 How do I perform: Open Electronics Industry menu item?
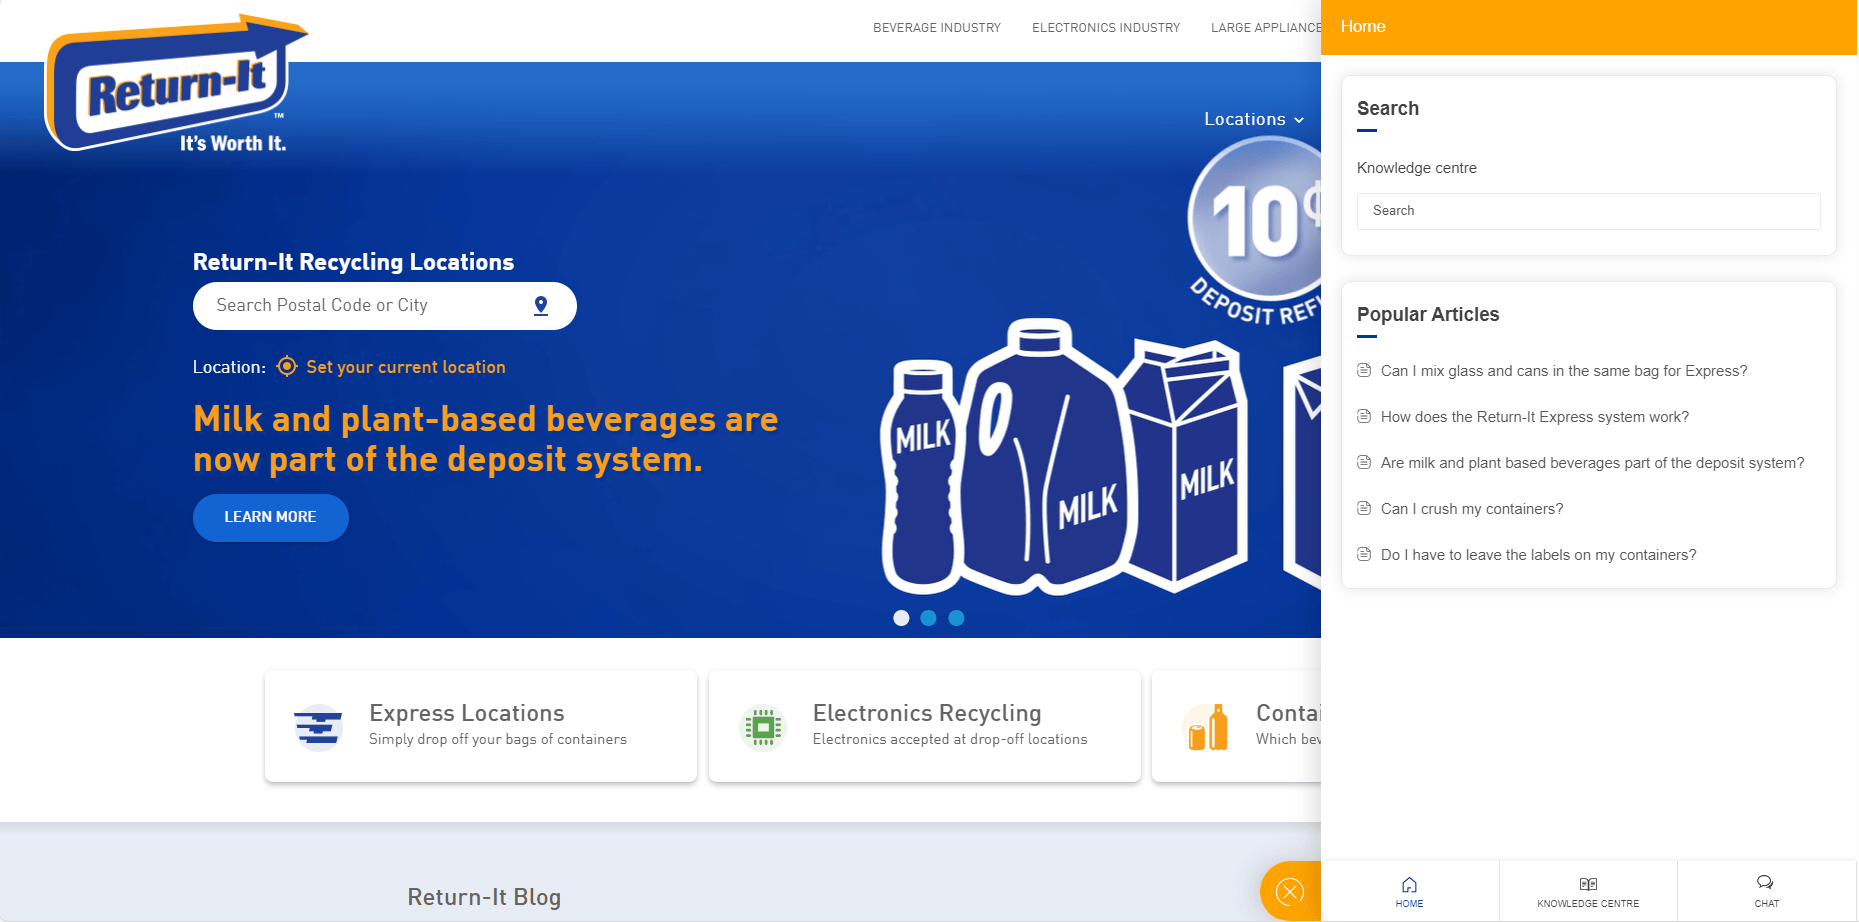pyautogui.click(x=1106, y=28)
